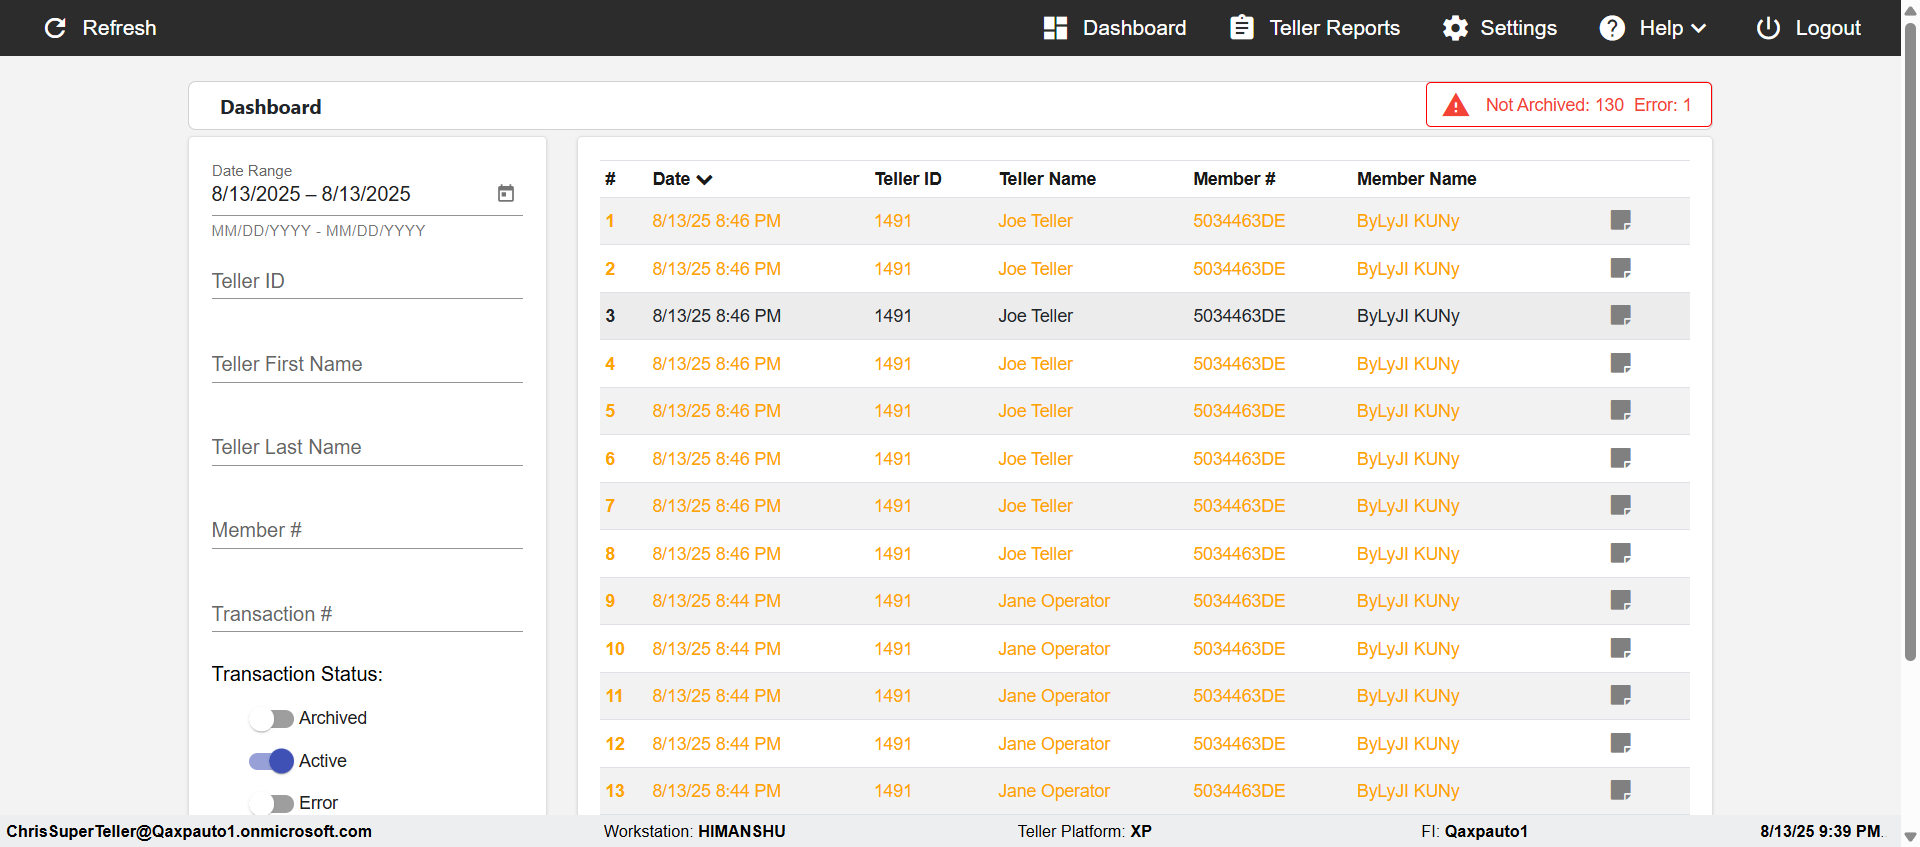This screenshot has height=847, width=1920.
Task: Open the Date Range calendar icon
Action: (x=506, y=193)
